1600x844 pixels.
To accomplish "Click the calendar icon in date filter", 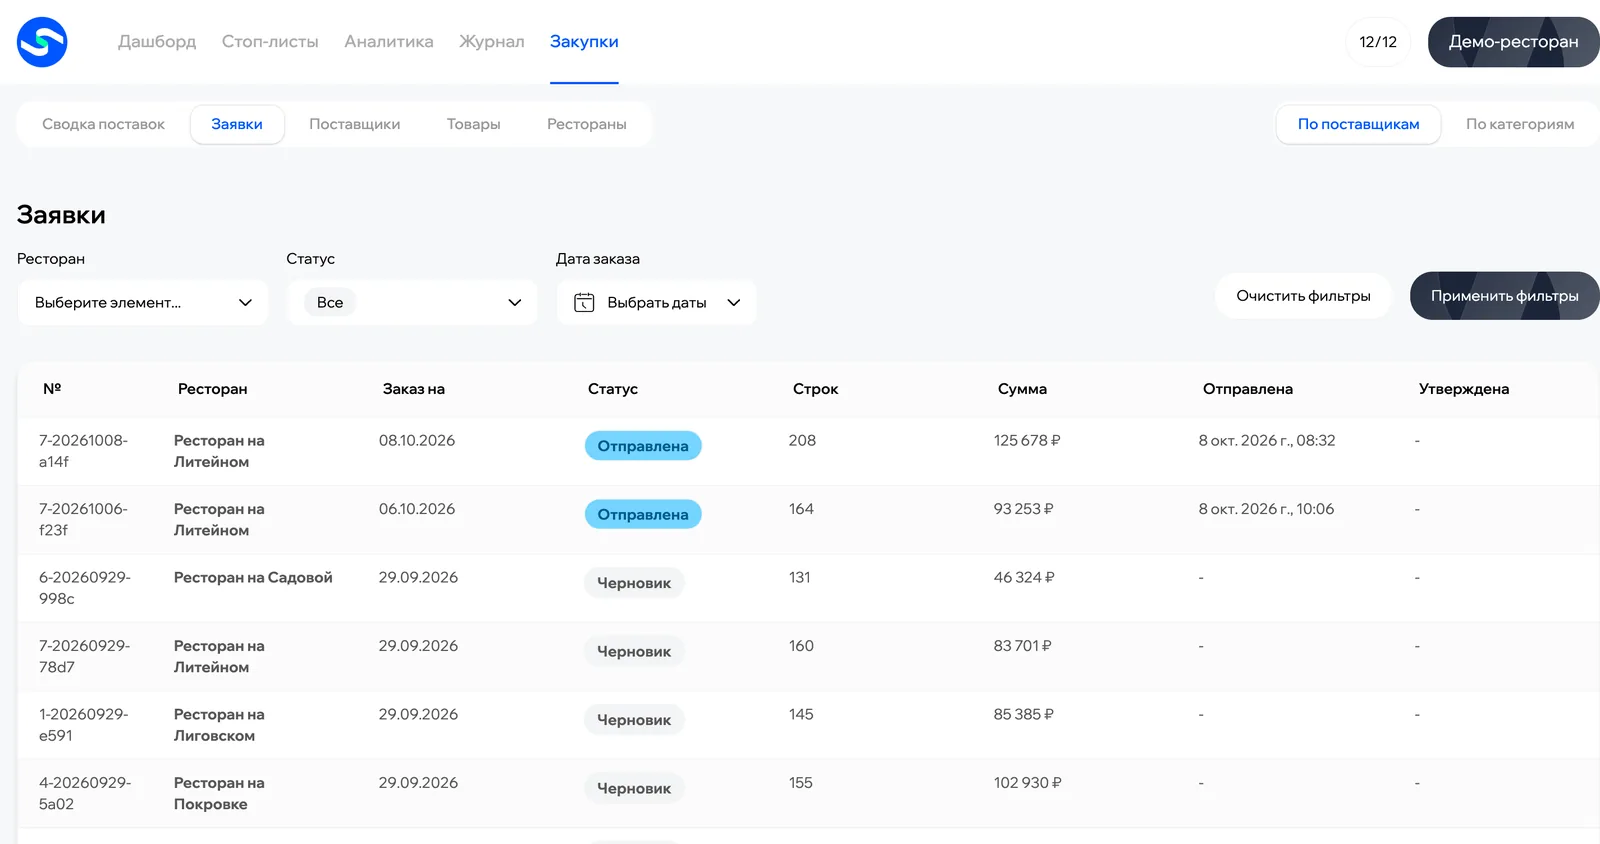I will coord(584,303).
